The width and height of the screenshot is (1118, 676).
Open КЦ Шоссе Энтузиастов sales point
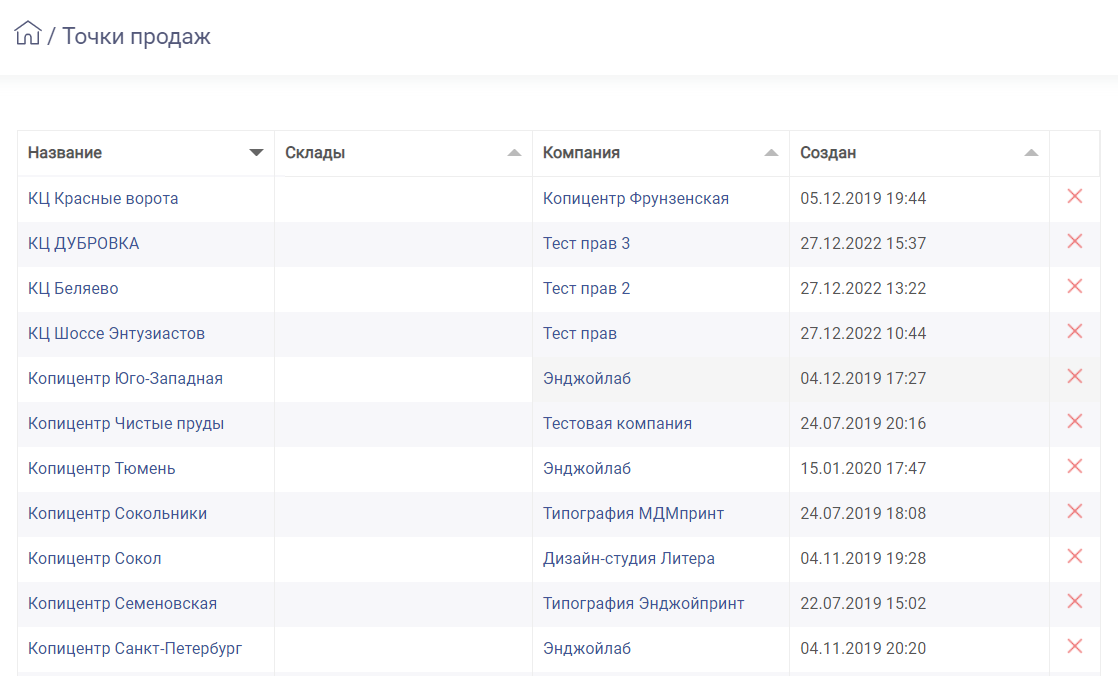116,333
